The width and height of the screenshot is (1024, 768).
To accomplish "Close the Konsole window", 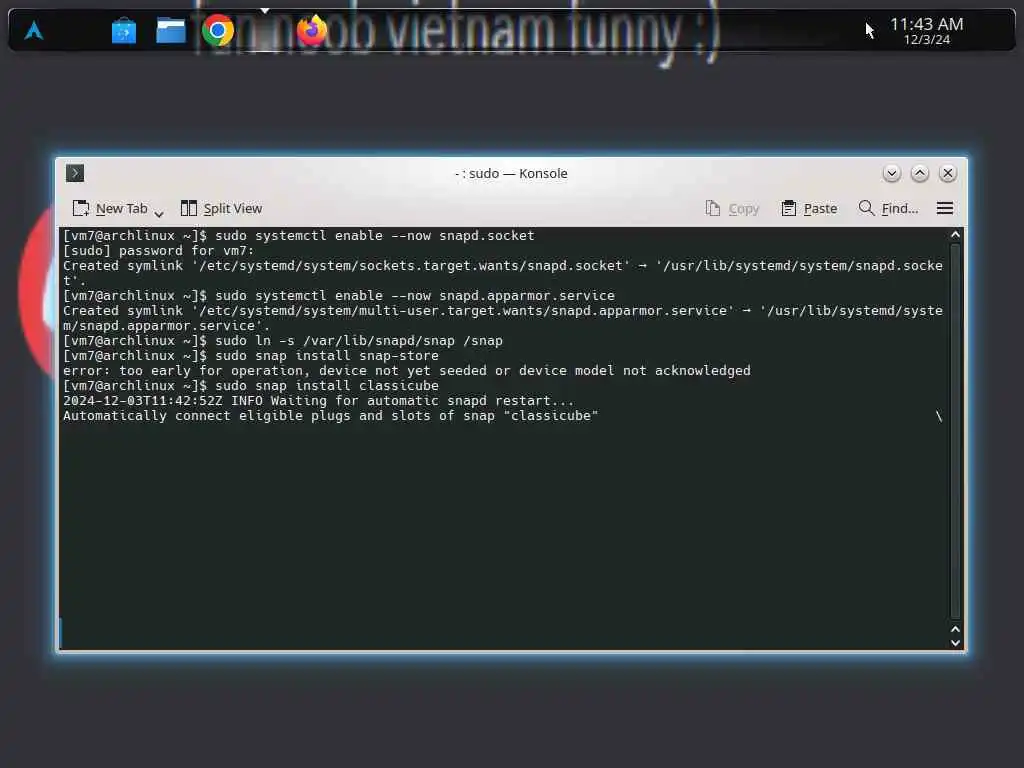I will tap(948, 173).
